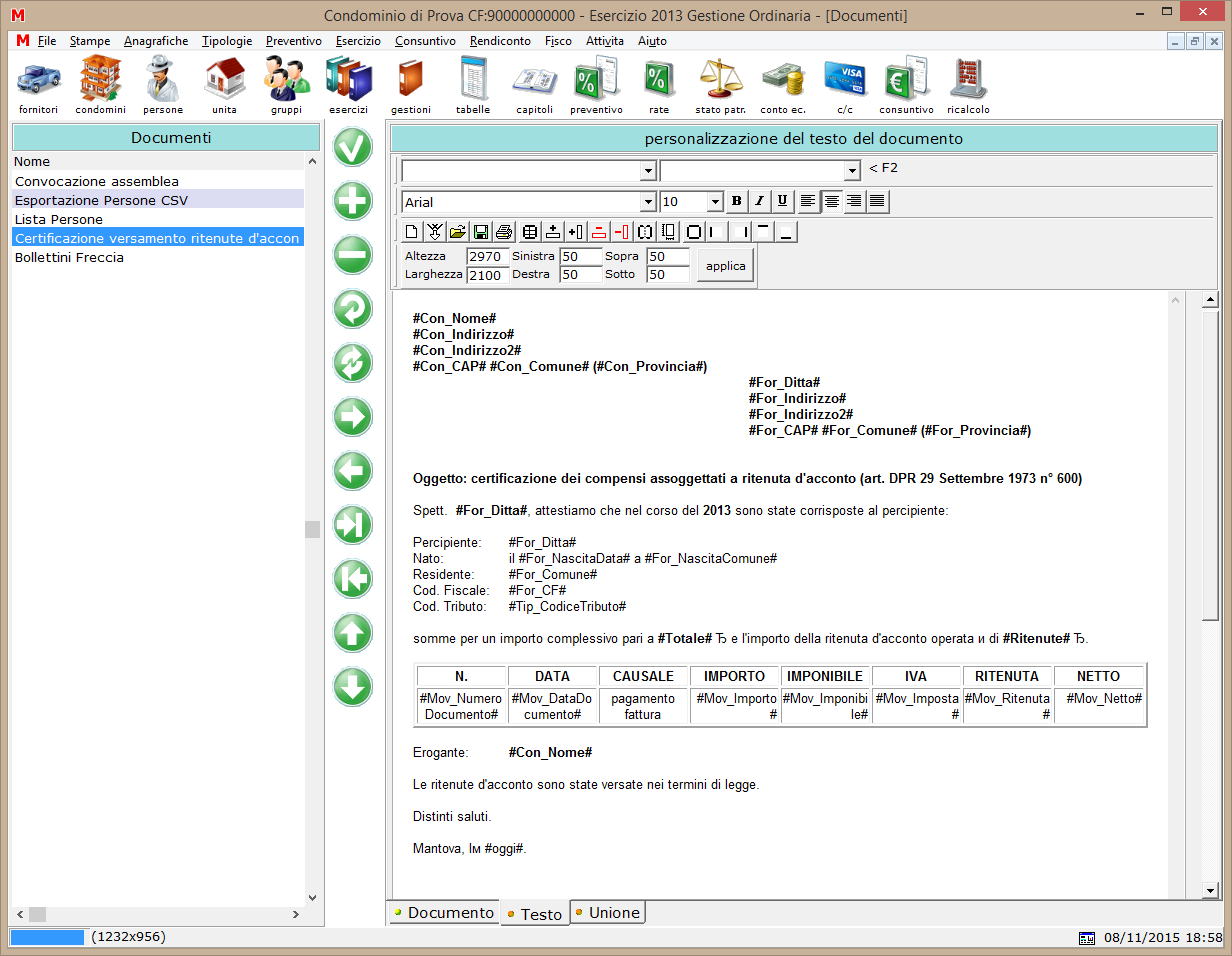1232x956 pixels.
Task: Expand the first empty field dropdown
Action: (647, 171)
